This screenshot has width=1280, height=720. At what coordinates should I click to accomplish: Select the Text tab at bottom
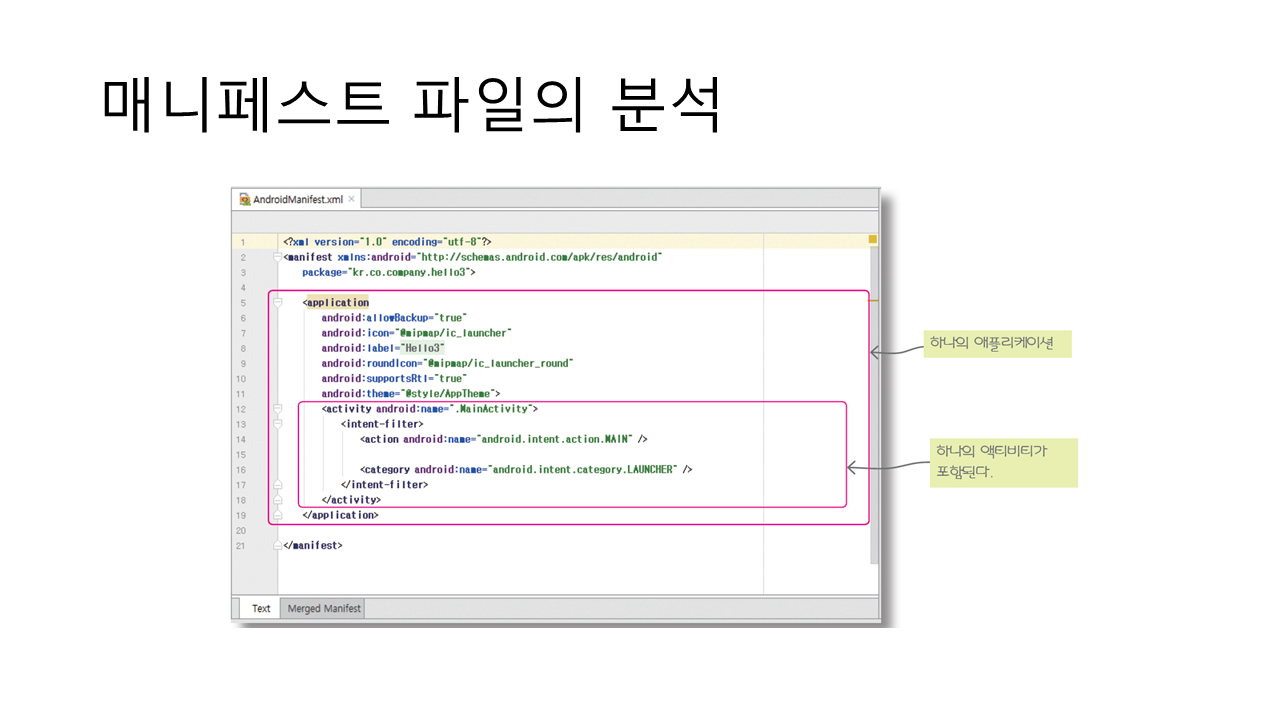coord(261,608)
